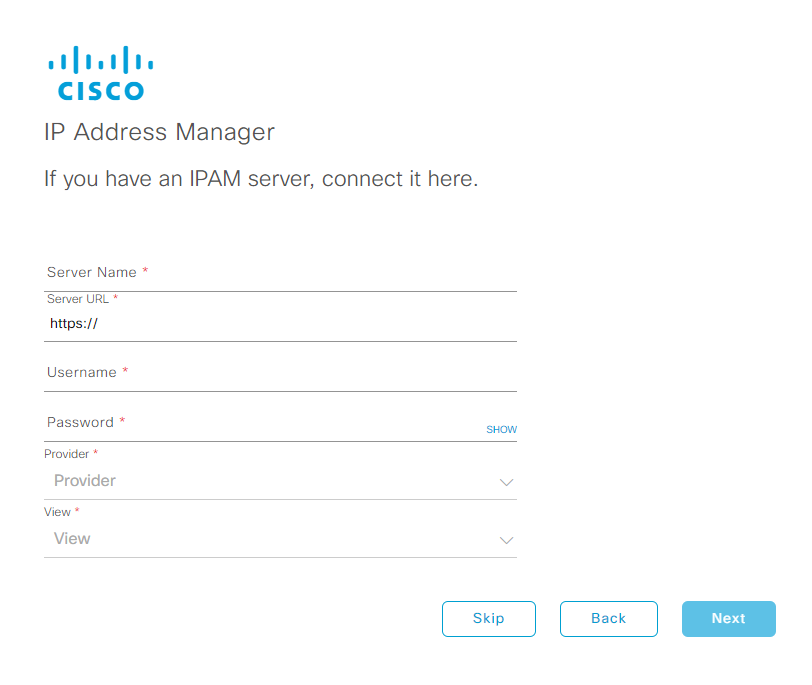Click the small Server URL label

coord(78,299)
